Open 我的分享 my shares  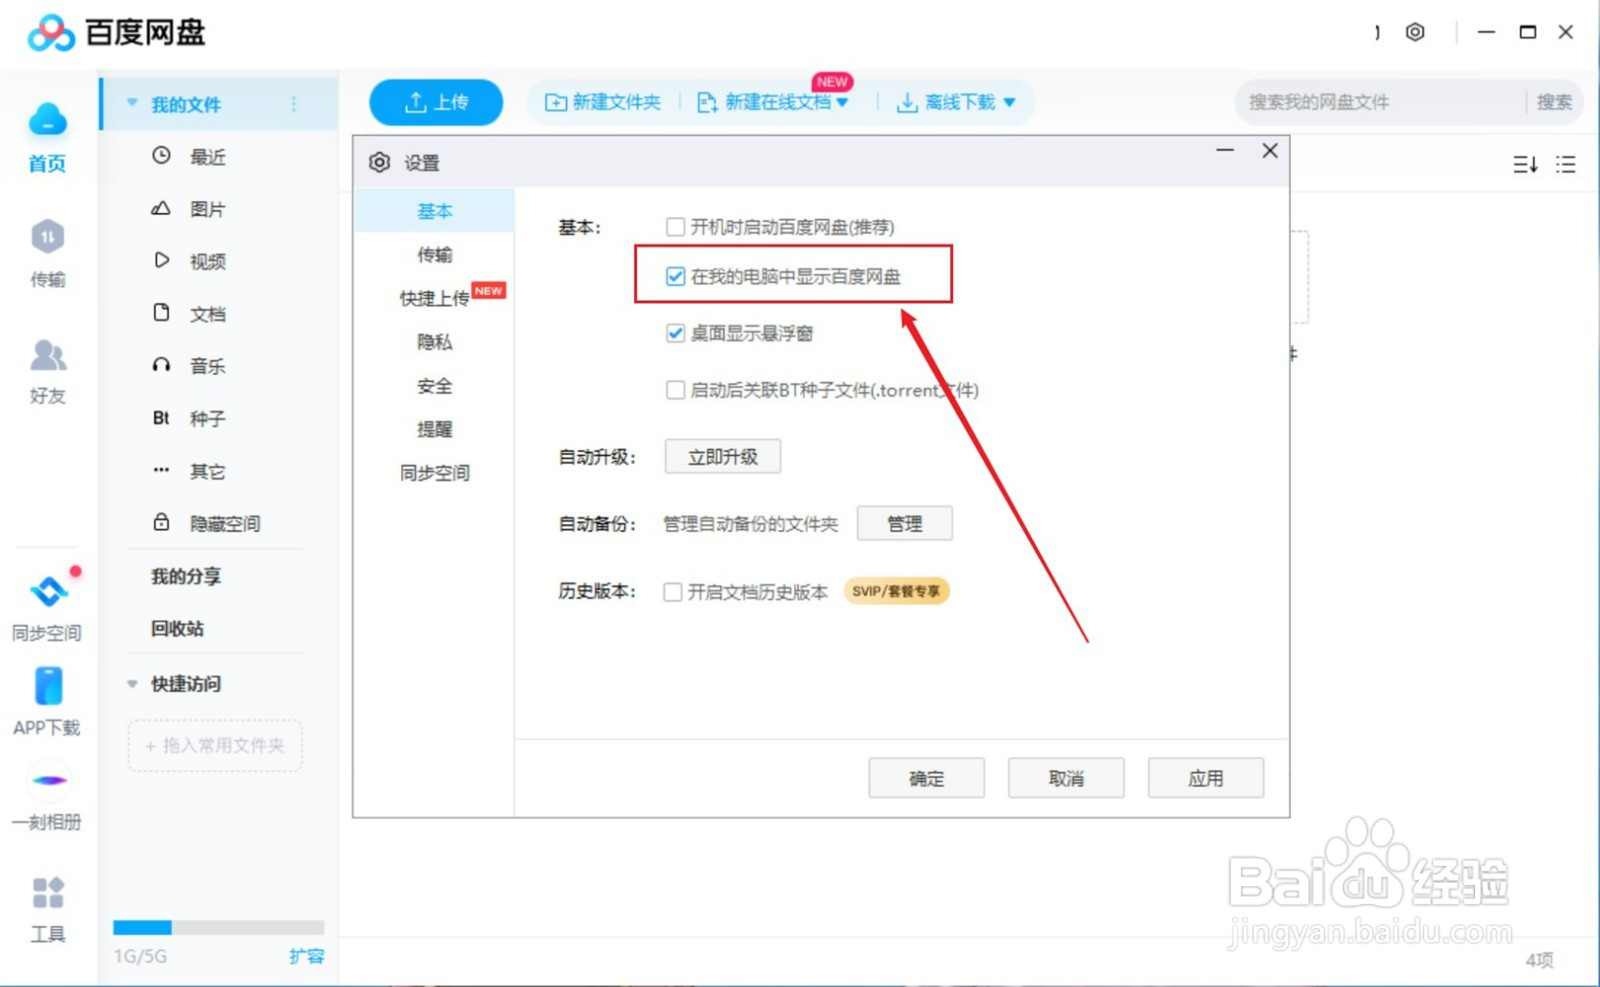186,576
